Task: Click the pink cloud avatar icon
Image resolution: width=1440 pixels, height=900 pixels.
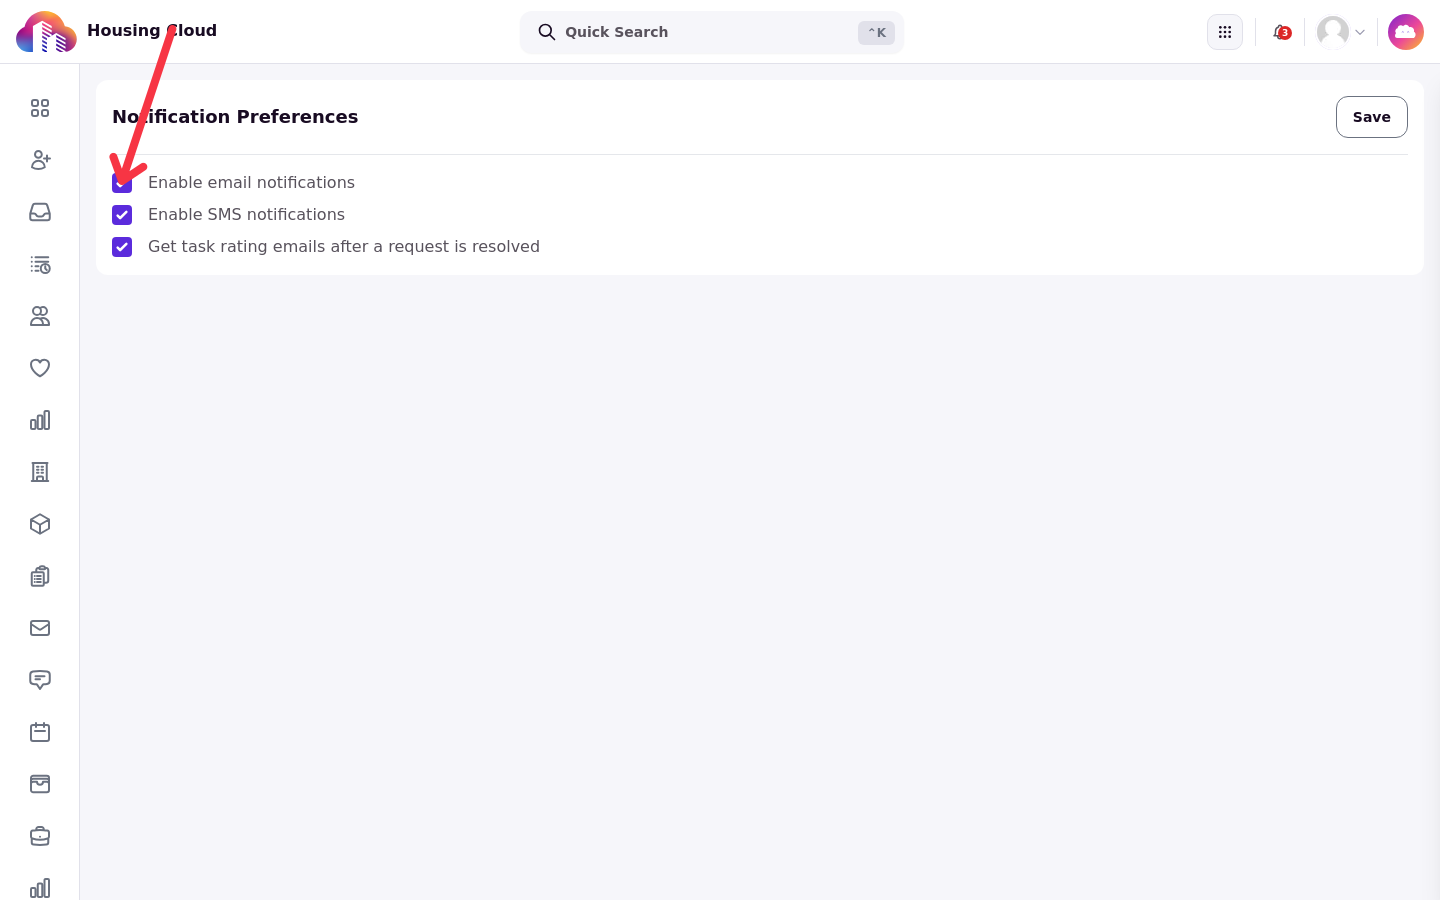Action: (x=1406, y=32)
